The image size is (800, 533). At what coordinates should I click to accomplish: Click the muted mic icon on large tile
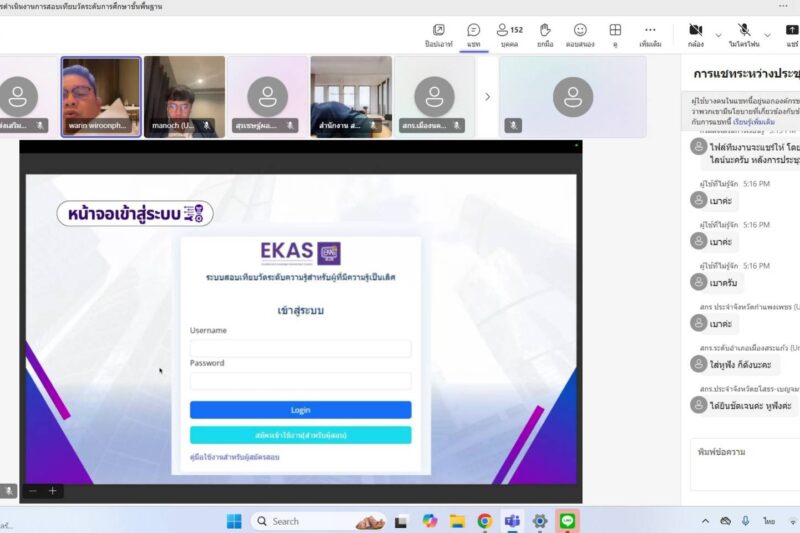click(513, 125)
